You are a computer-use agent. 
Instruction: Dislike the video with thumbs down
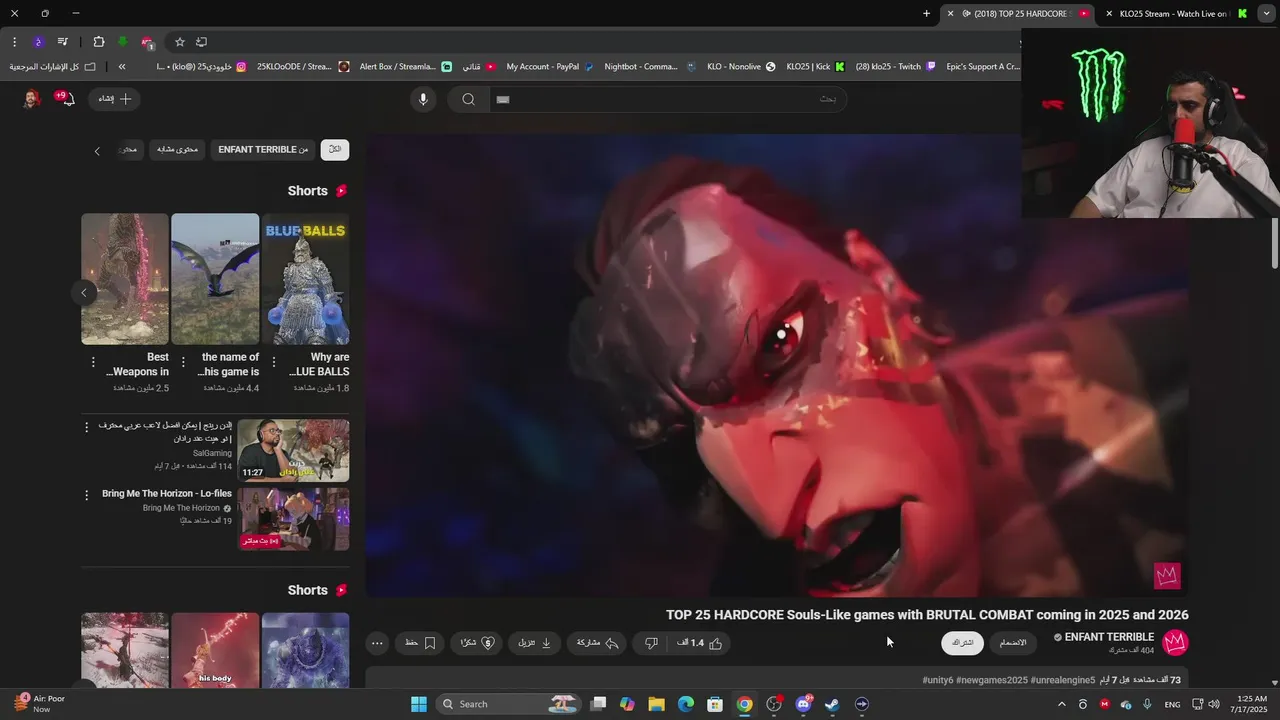click(x=651, y=643)
